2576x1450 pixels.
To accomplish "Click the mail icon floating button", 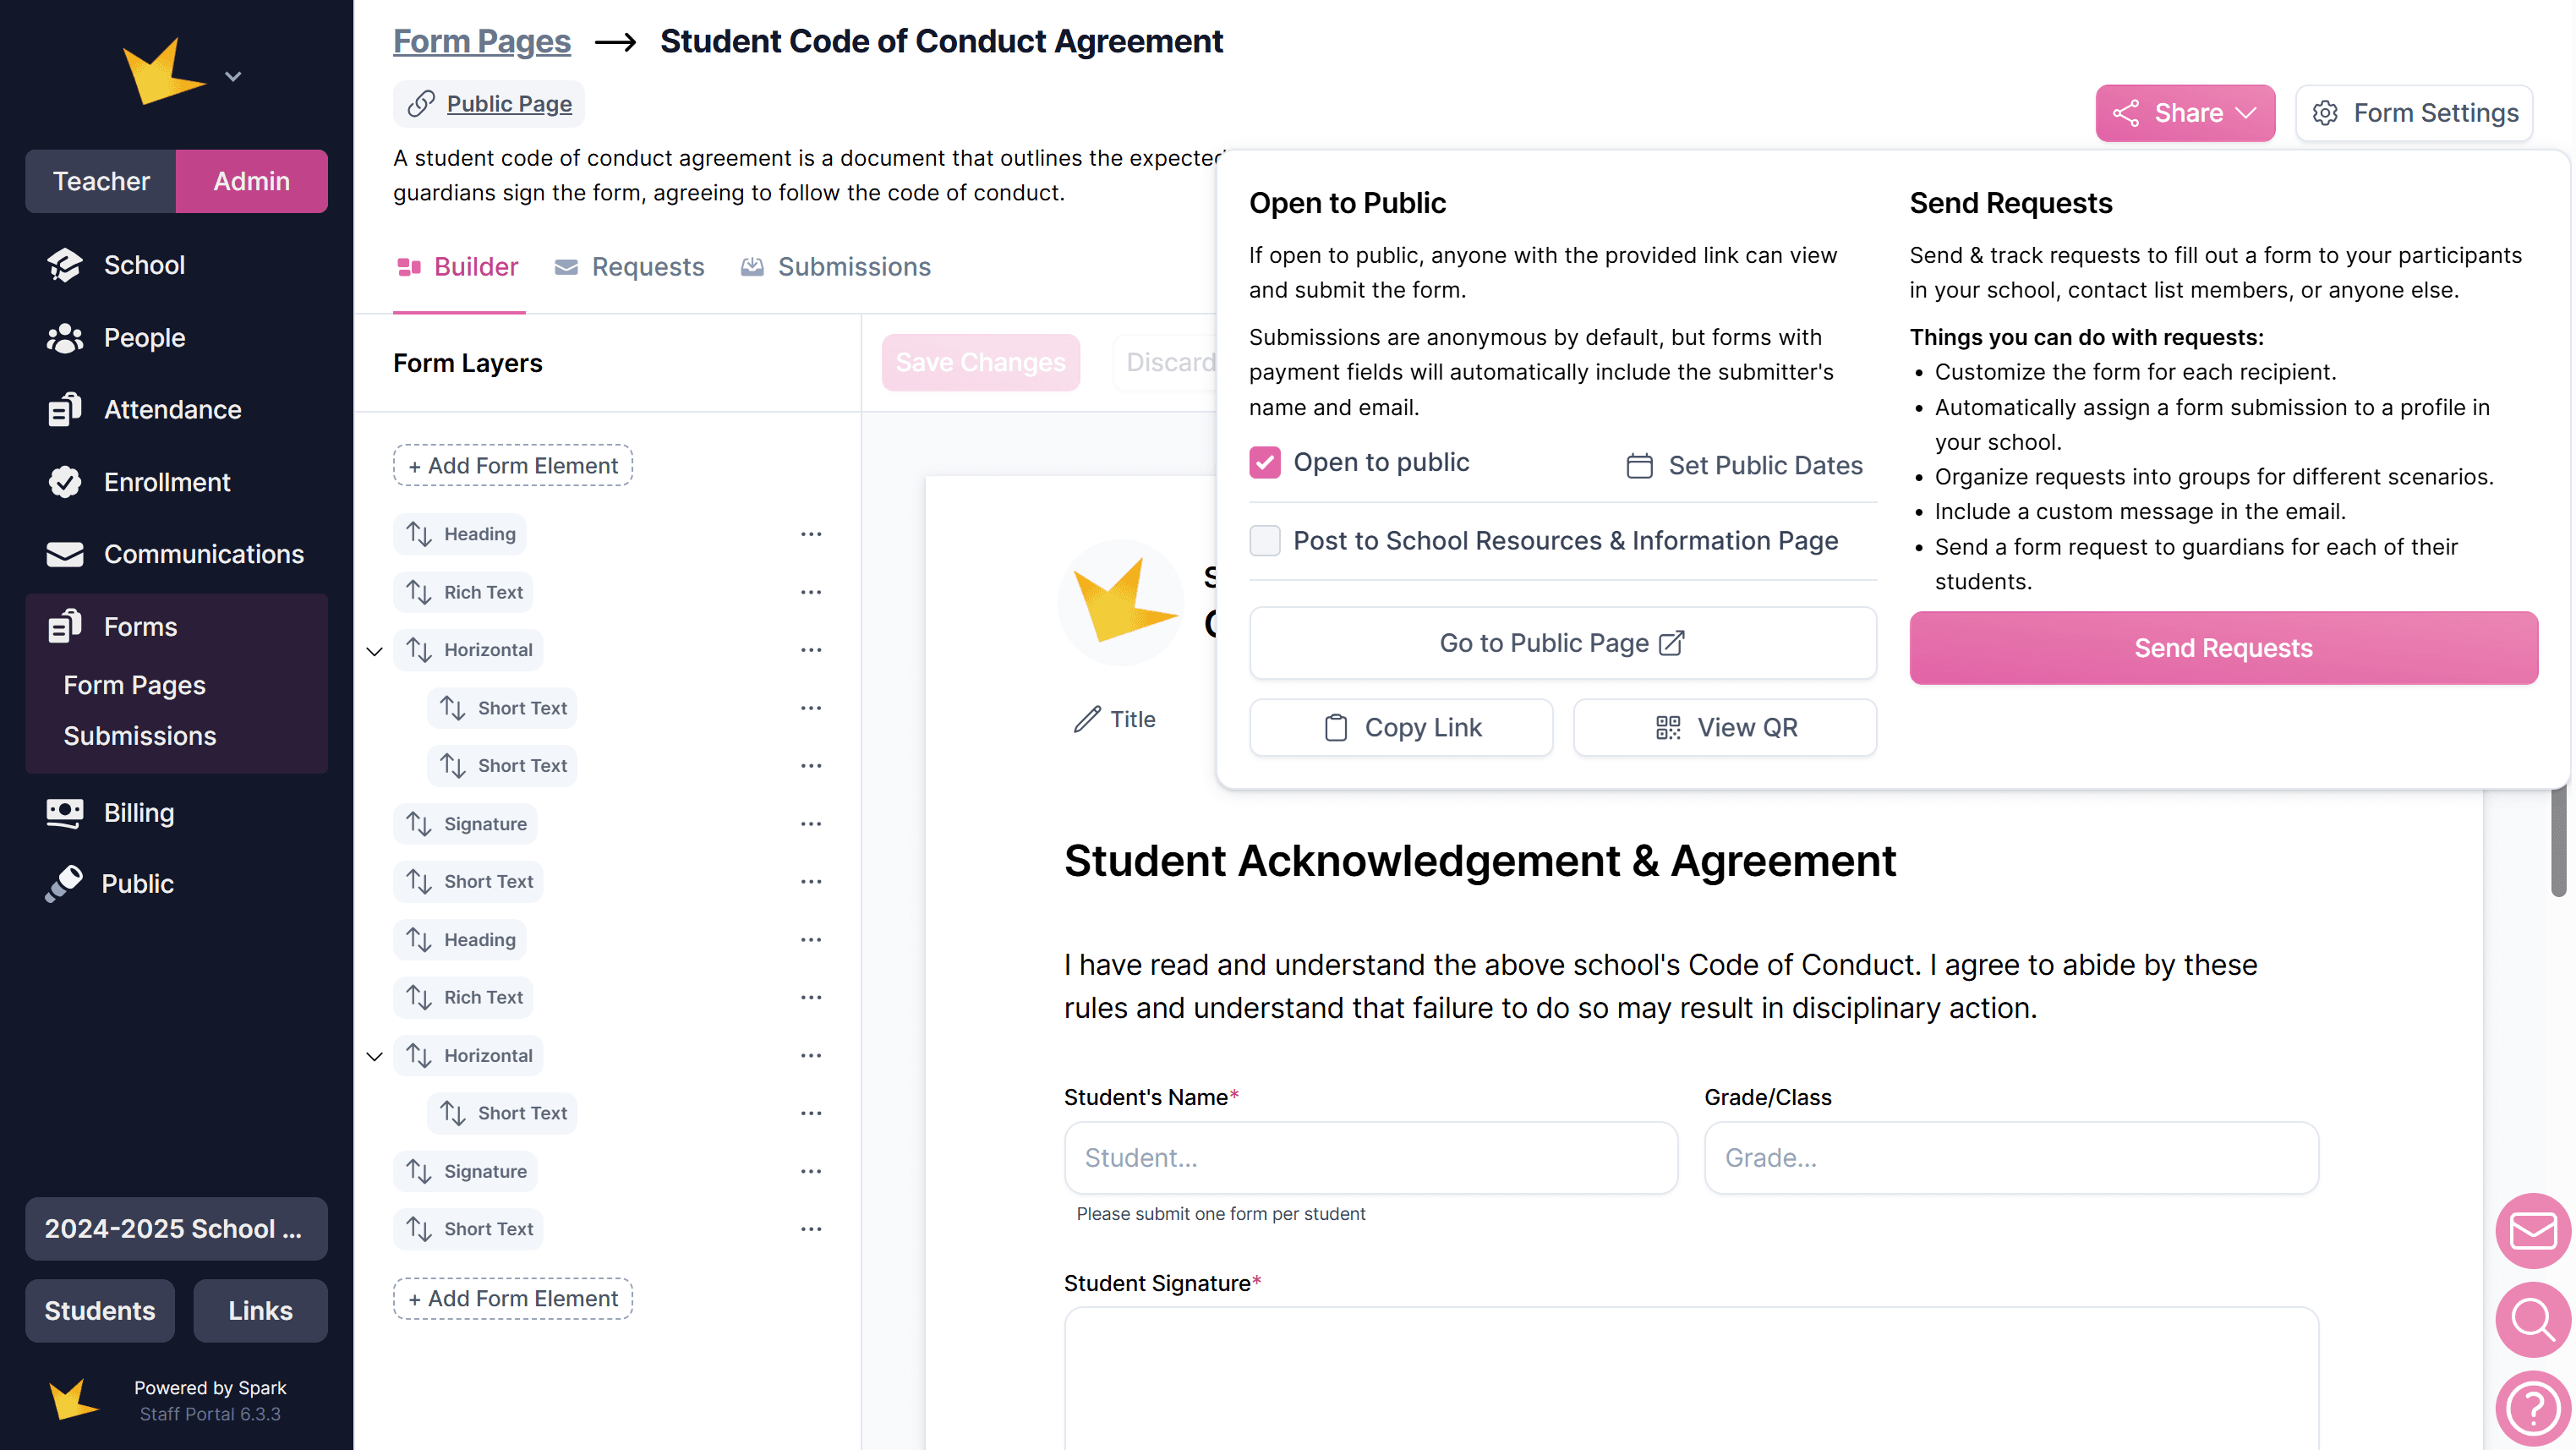I will click(x=2531, y=1230).
